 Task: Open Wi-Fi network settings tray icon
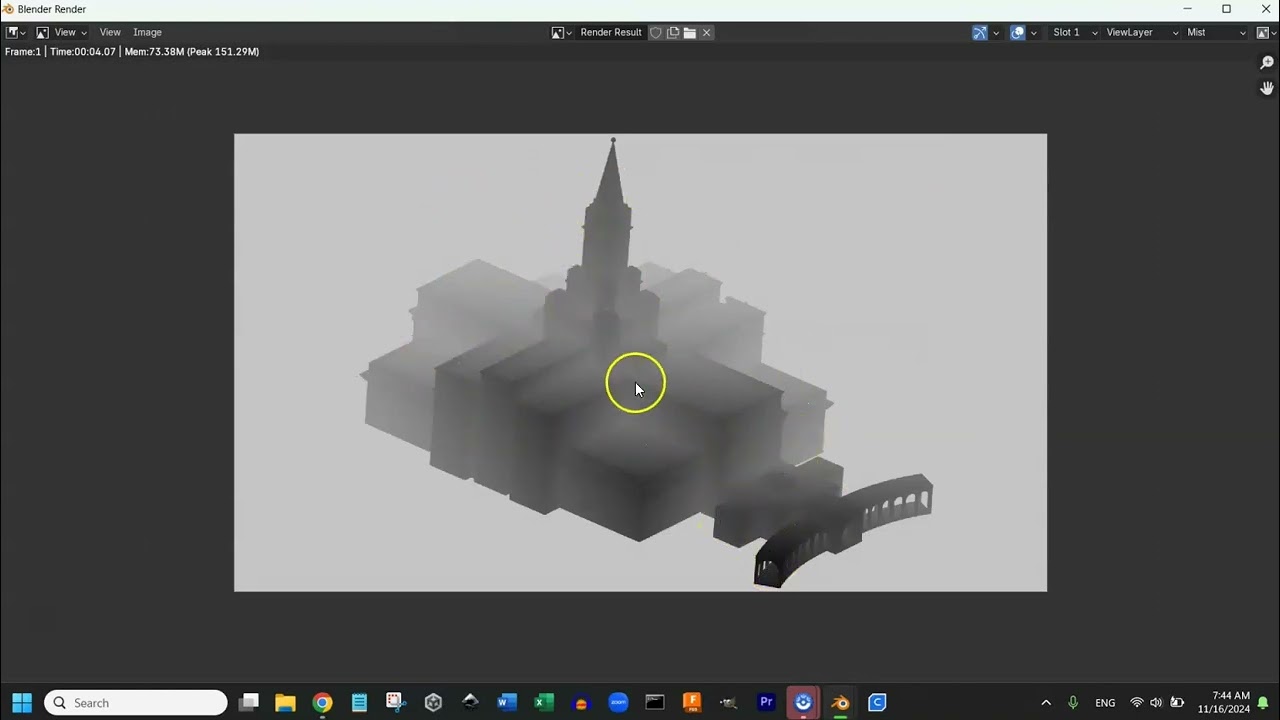click(x=1136, y=702)
